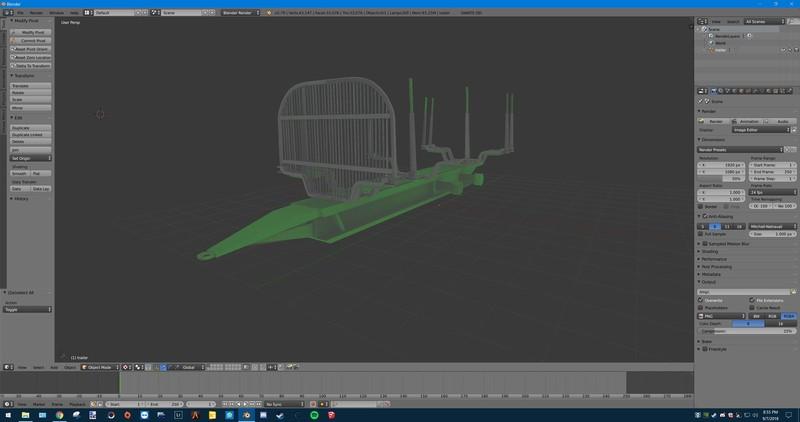Open the Set Origin dropdown
Screen dimensions: 800x422
[x=30, y=158]
